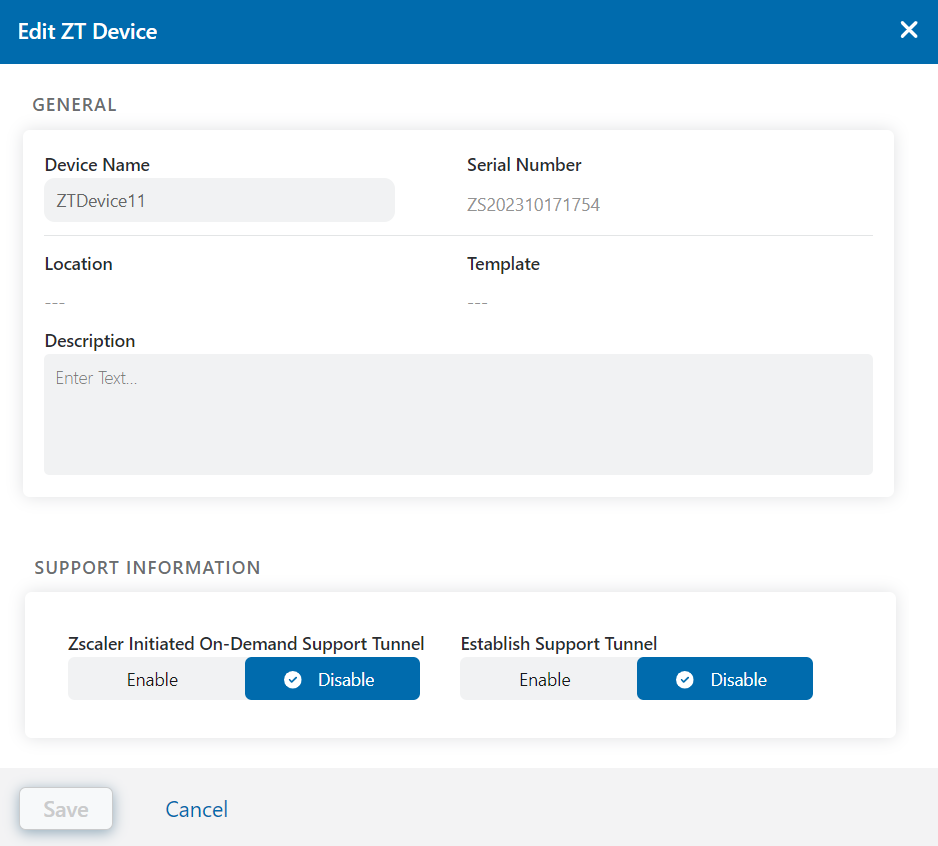Click the Edit ZT Device title text
The image size is (938, 846).
(87, 31)
